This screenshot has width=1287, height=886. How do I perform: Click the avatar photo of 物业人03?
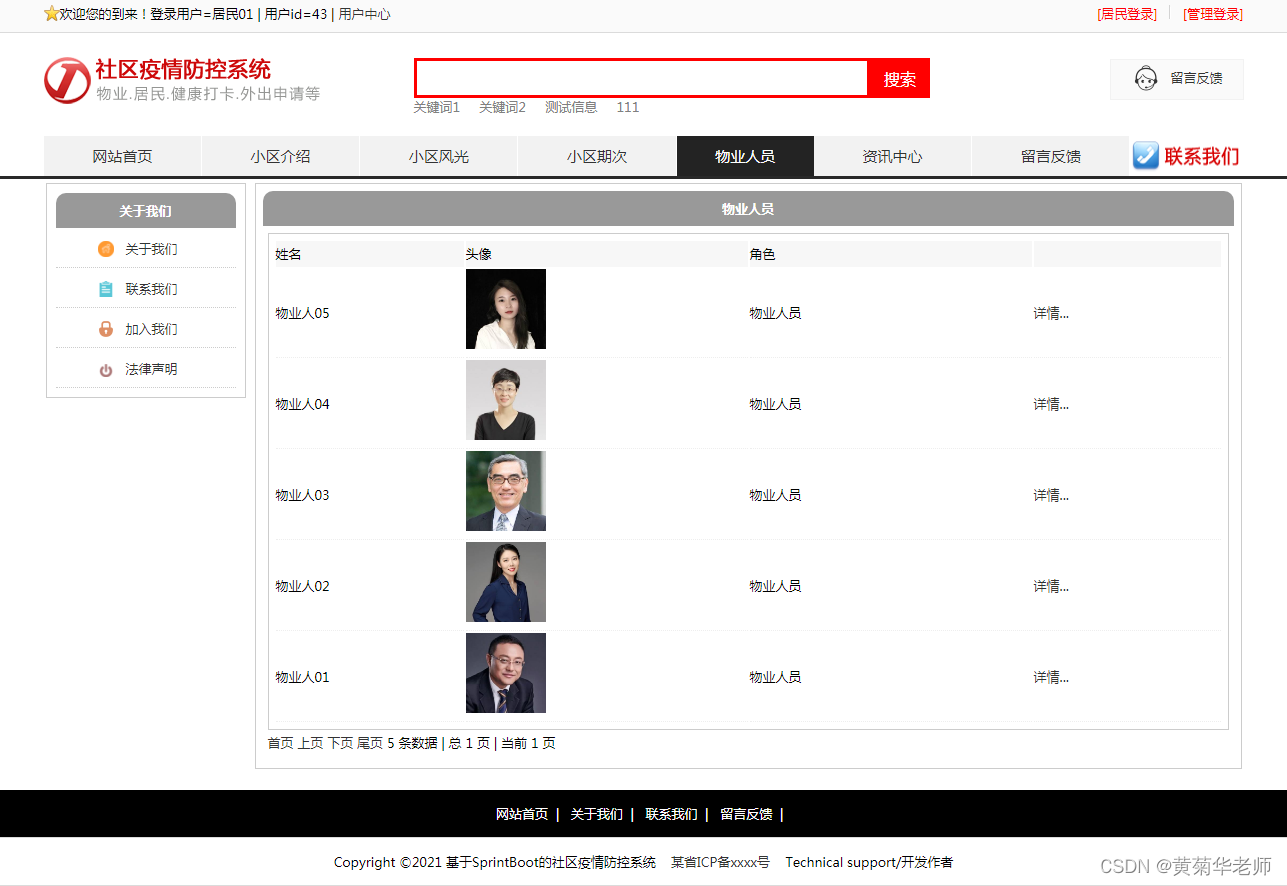[x=506, y=491]
